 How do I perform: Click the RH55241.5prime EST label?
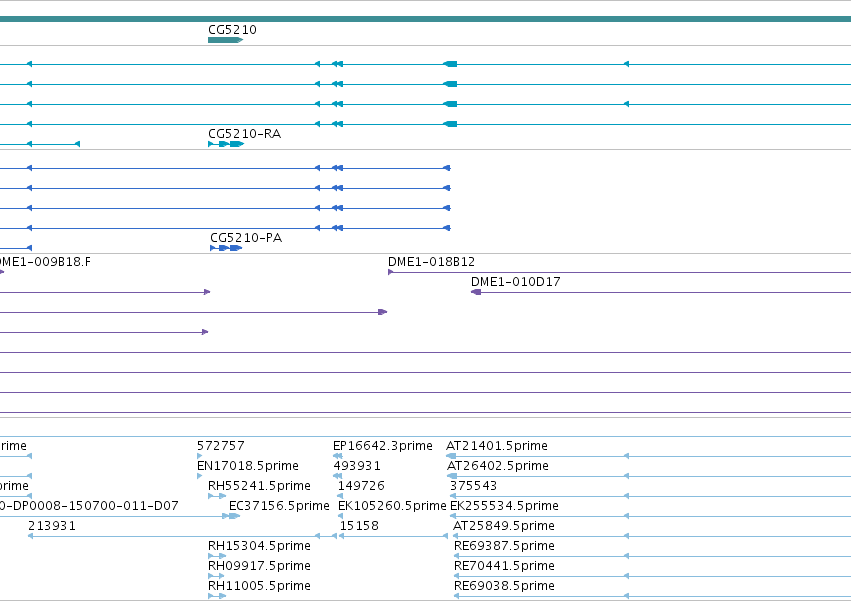pyautogui.click(x=259, y=486)
